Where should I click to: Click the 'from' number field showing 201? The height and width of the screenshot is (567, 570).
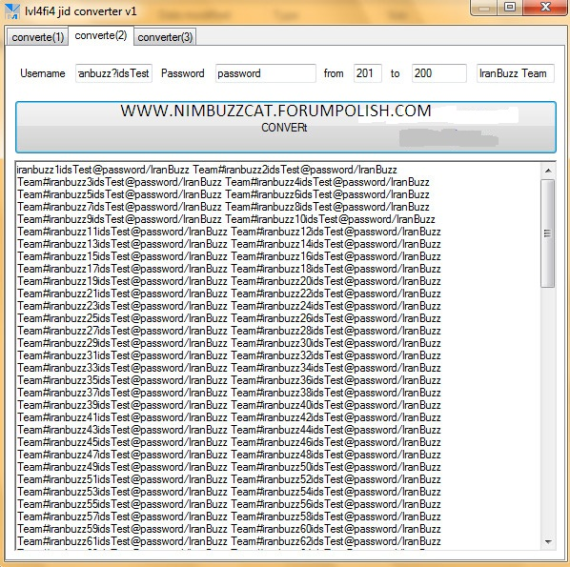point(368,73)
